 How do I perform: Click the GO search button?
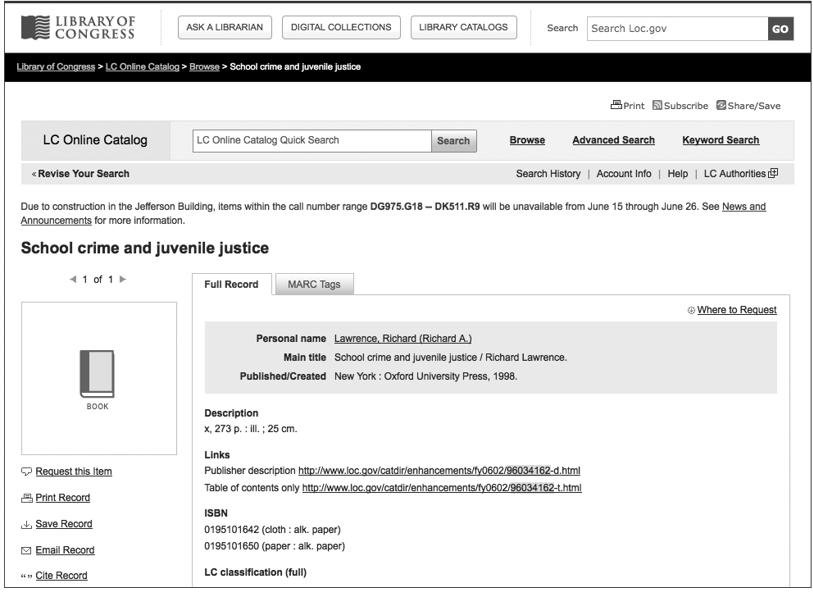point(780,29)
